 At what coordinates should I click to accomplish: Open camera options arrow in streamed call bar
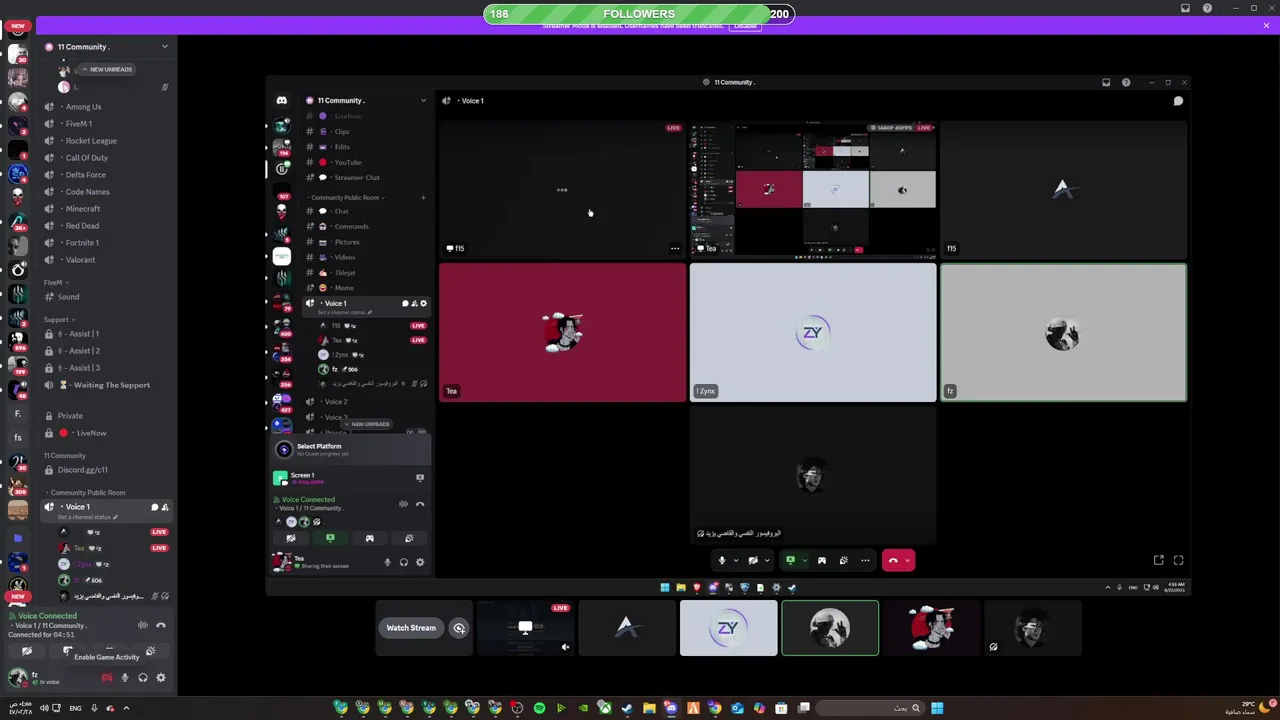point(767,560)
